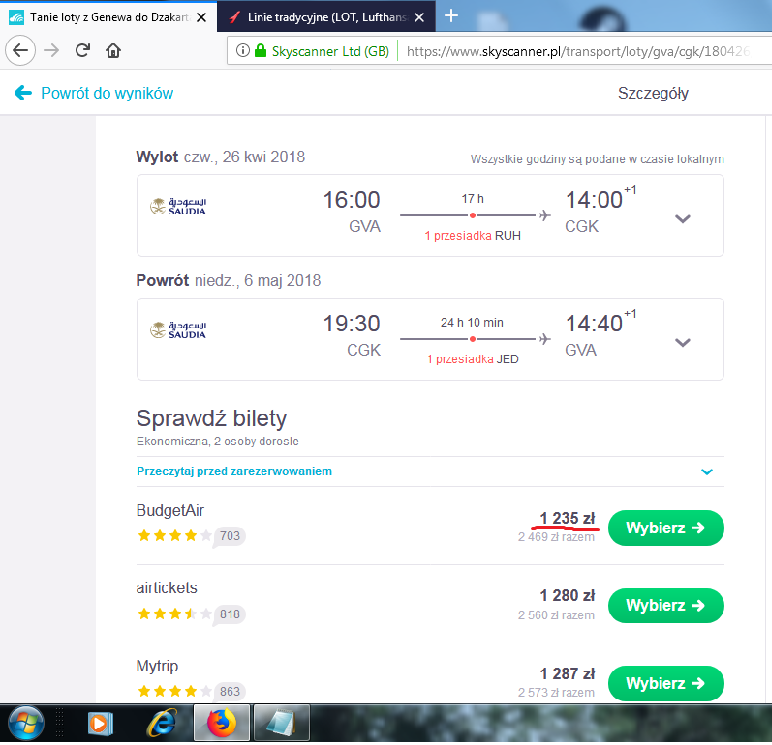Select the 'Szczegóły' heading
The height and width of the screenshot is (745, 772).
[653, 93]
